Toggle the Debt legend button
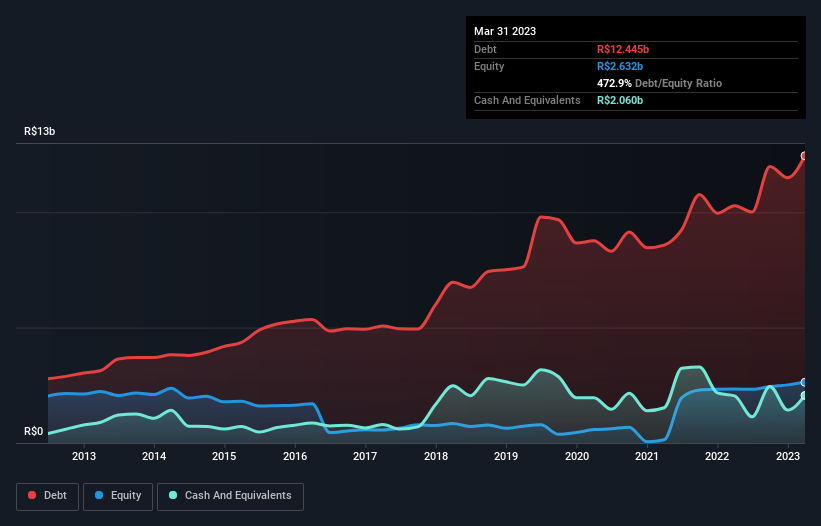821x526 pixels. coord(47,496)
